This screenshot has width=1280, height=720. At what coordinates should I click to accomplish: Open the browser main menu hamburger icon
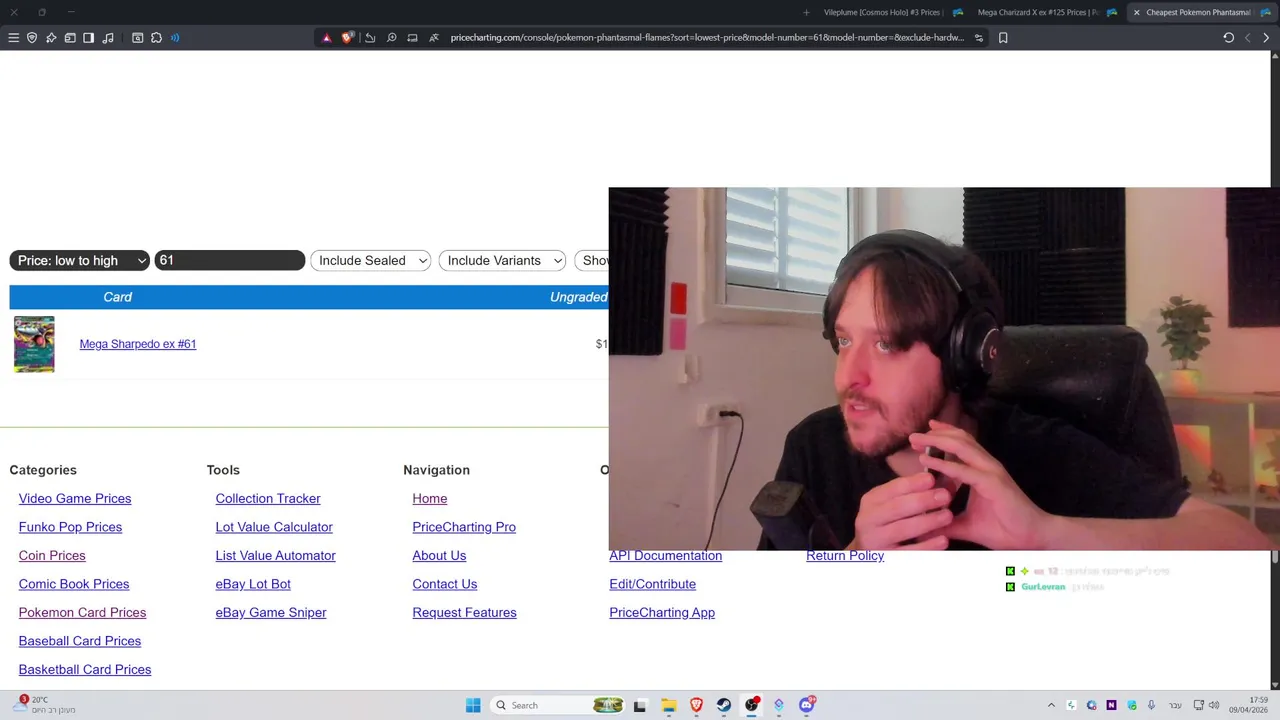13,38
